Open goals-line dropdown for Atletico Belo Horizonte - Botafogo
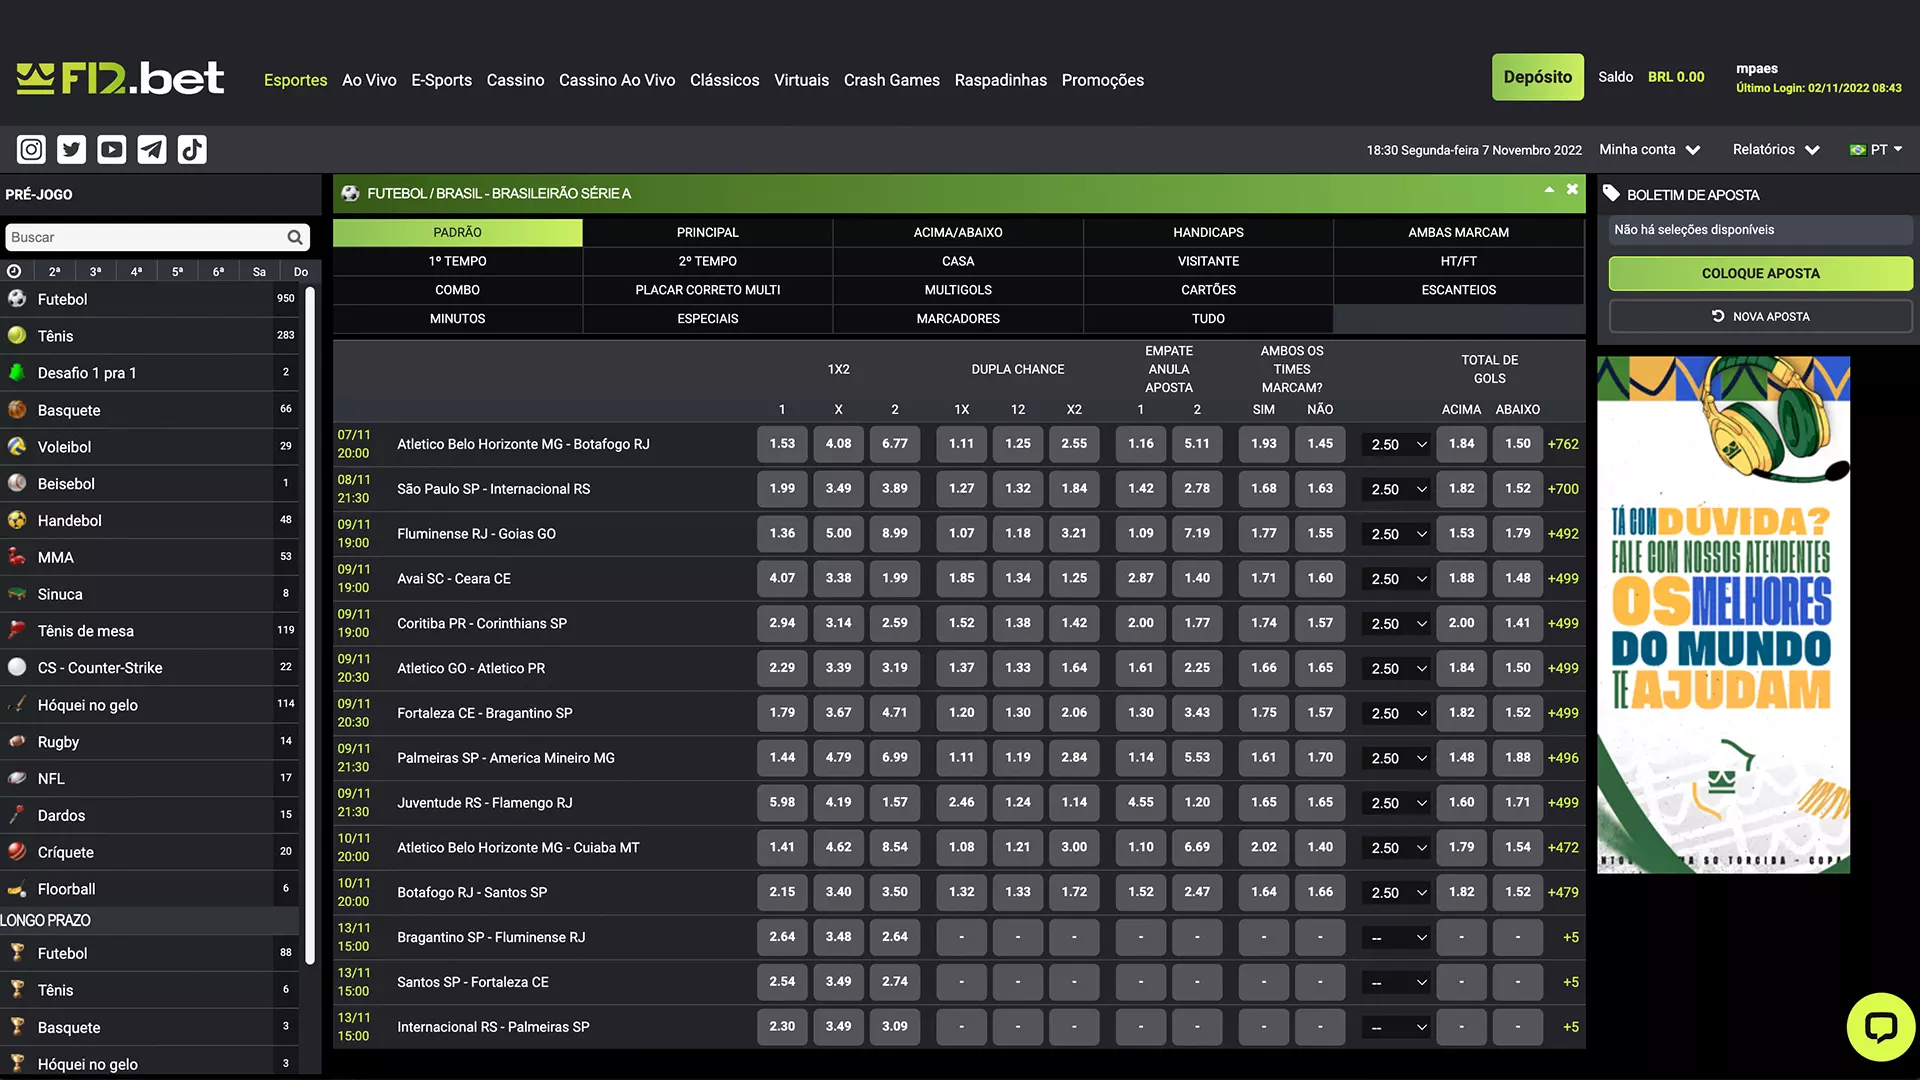This screenshot has width=1920, height=1080. [1397, 444]
